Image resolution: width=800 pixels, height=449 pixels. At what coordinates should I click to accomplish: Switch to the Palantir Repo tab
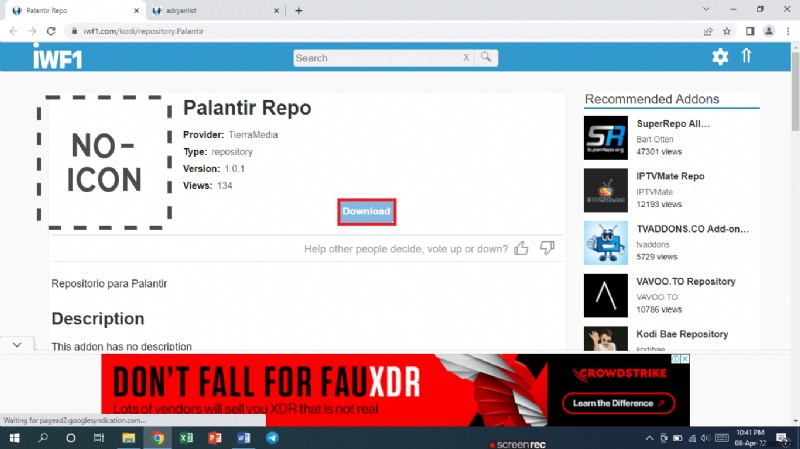point(75,10)
